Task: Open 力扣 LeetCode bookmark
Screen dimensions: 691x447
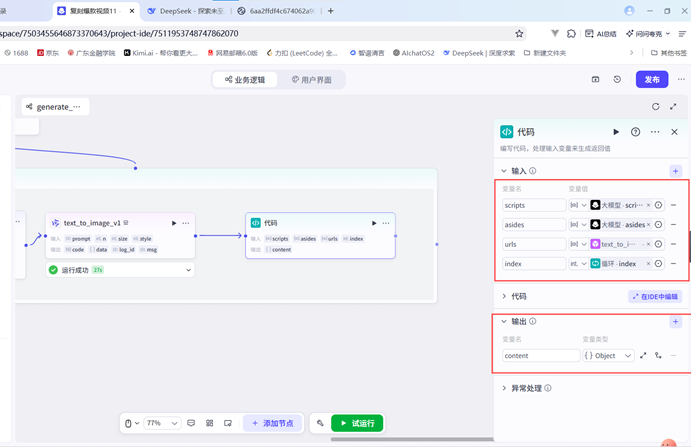Action: [x=302, y=53]
